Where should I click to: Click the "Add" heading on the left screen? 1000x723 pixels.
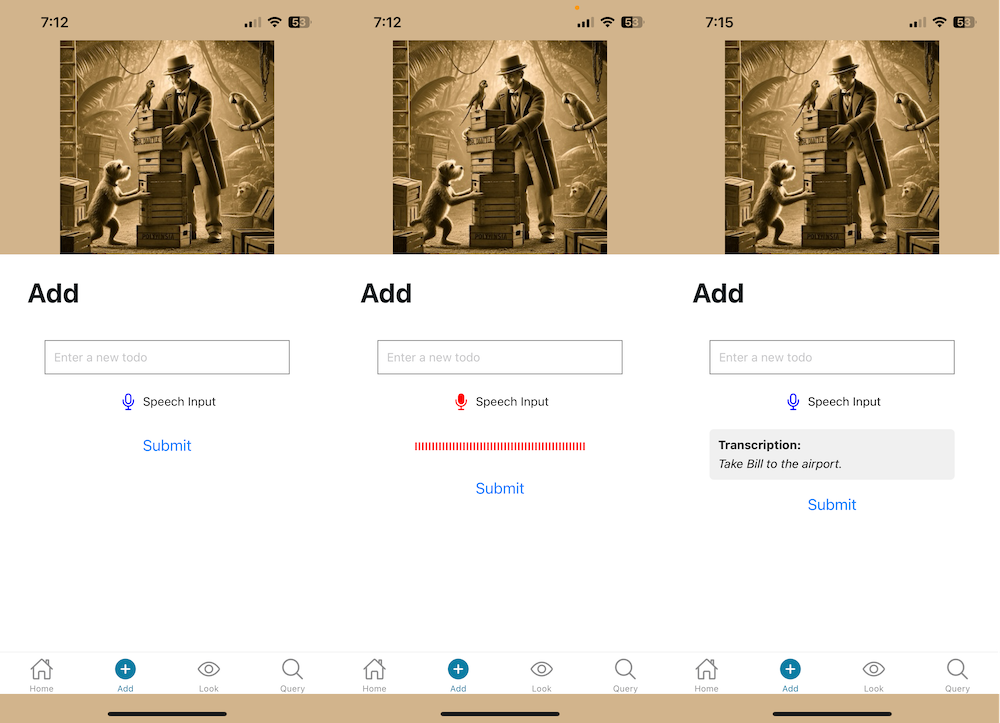[x=54, y=294]
